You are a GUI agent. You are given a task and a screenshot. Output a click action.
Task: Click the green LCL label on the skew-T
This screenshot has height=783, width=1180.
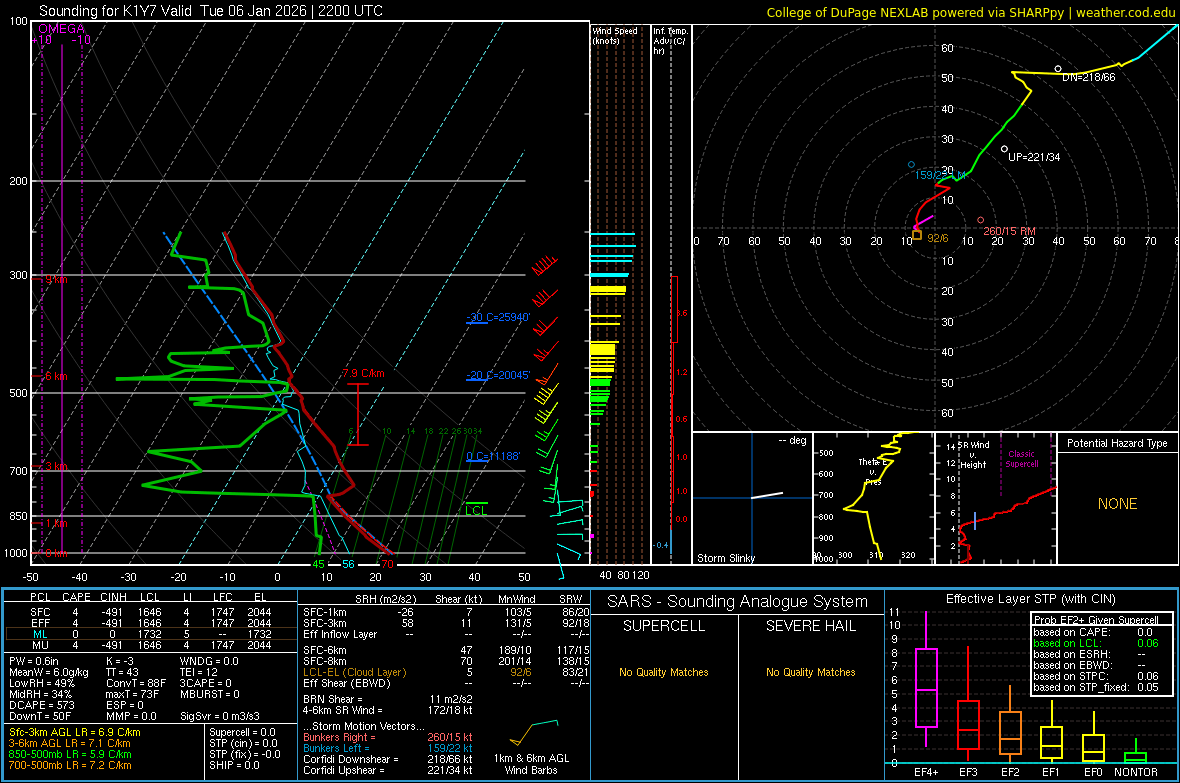click(x=476, y=510)
